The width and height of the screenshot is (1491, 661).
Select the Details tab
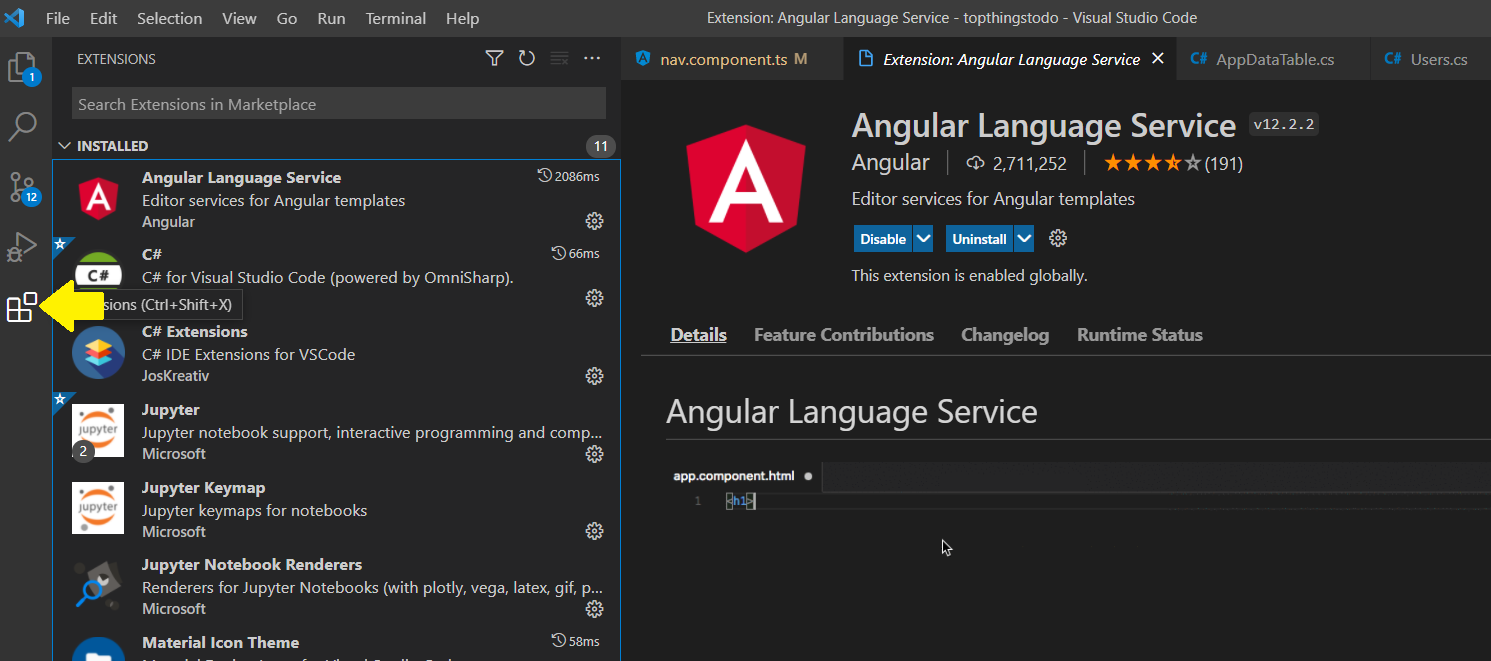pos(698,335)
